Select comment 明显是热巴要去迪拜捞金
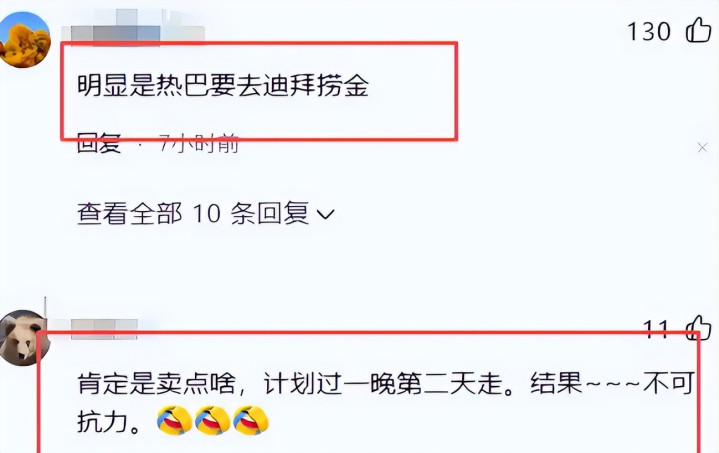This screenshot has height=453, width=719. click(223, 85)
